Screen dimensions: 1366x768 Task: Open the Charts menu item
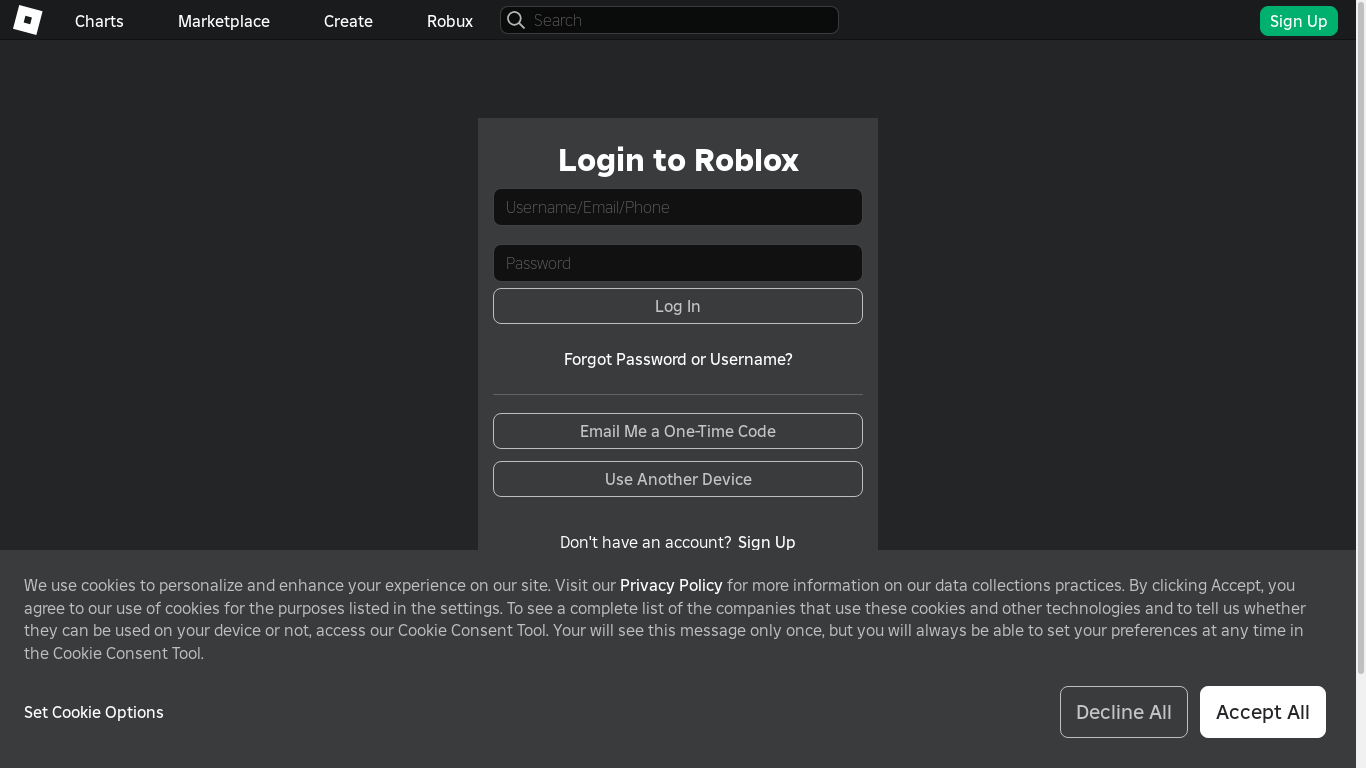click(99, 21)
